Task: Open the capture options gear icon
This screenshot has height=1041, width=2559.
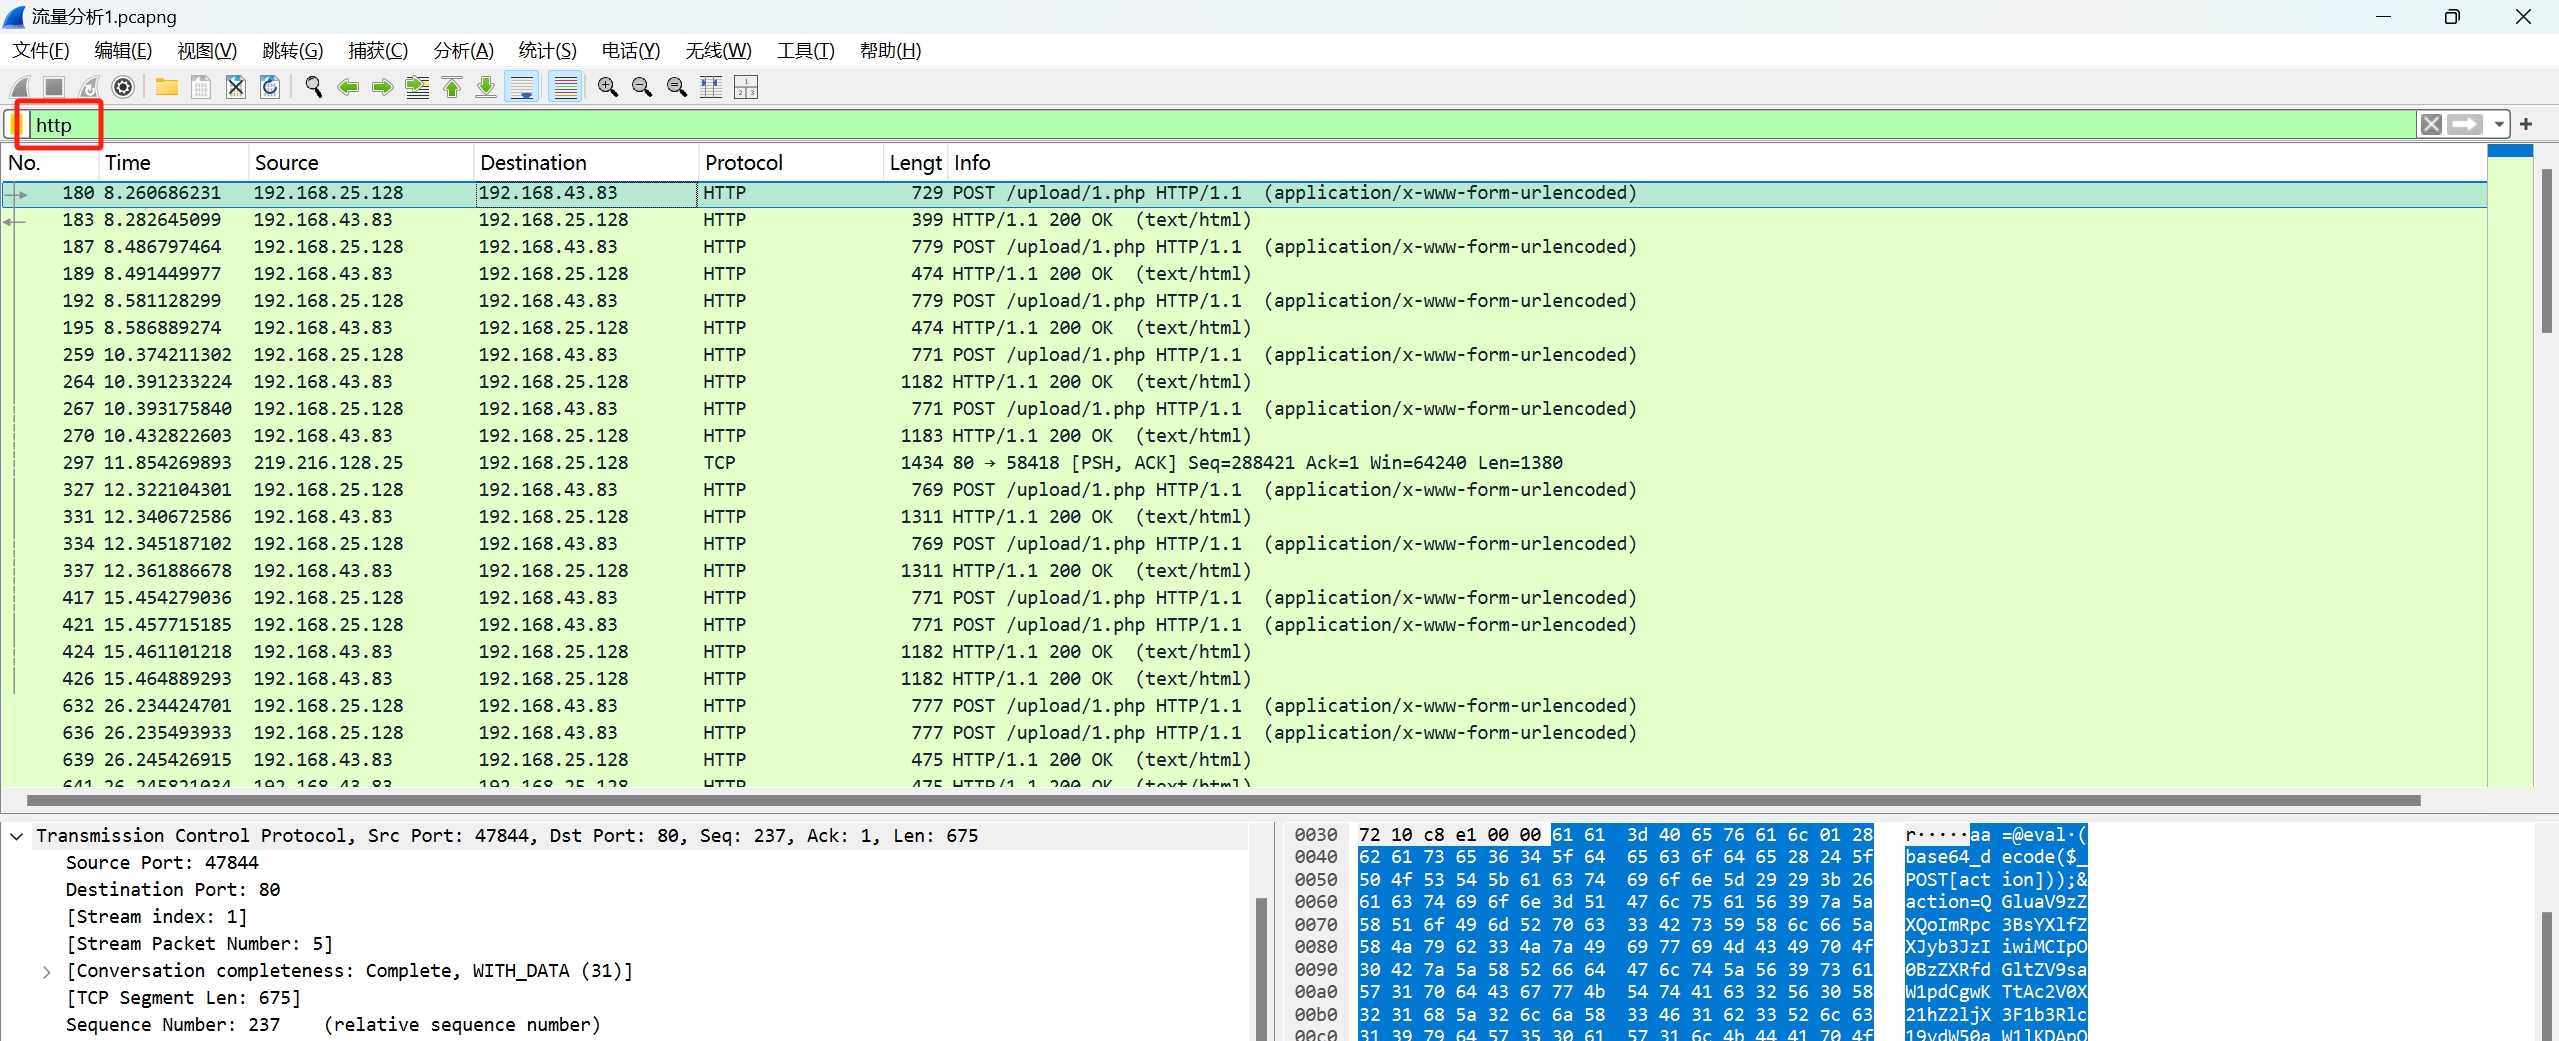Action: (123, 88)
